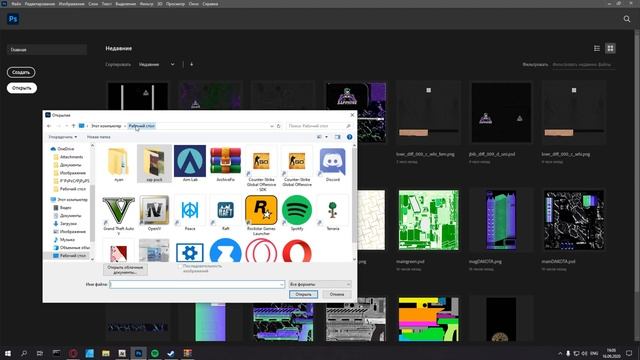Open the 'Файл' menu
This screenshot has width=640, height=360.
16,4
